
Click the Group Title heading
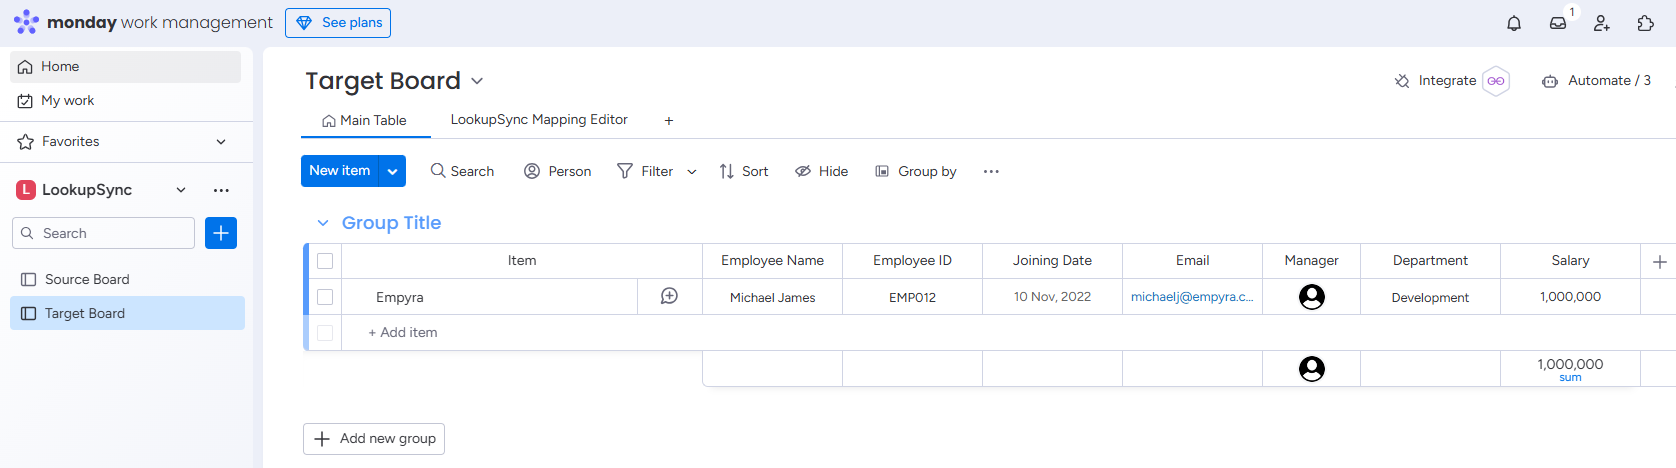391,223
